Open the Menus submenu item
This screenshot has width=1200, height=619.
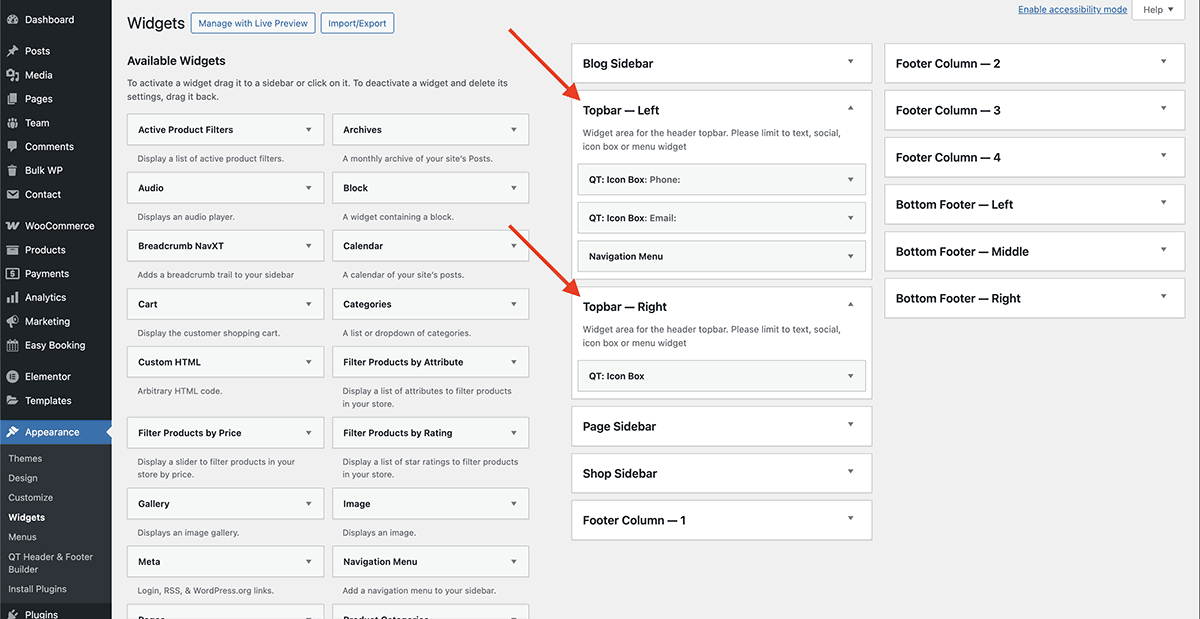[x=22, y=537]
